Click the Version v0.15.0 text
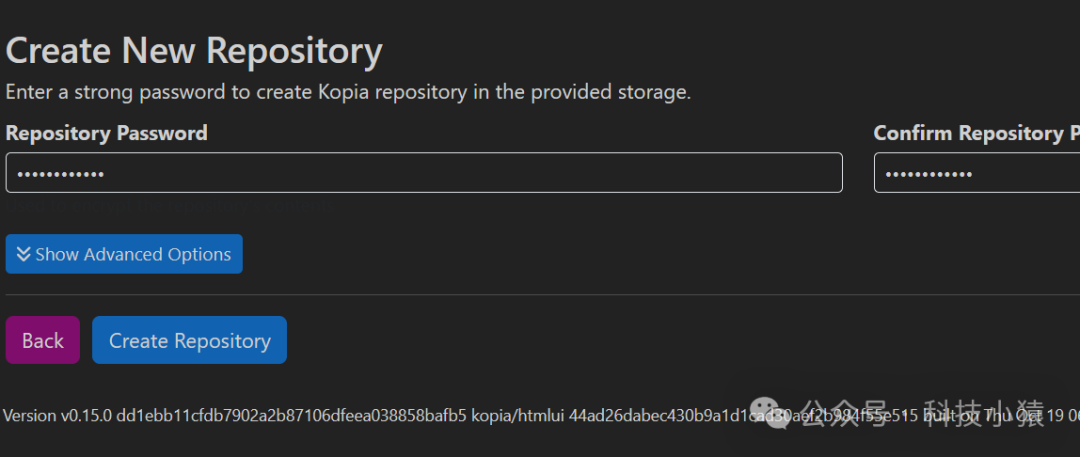The image size is (1080, 457). click(x=56, y=415)
